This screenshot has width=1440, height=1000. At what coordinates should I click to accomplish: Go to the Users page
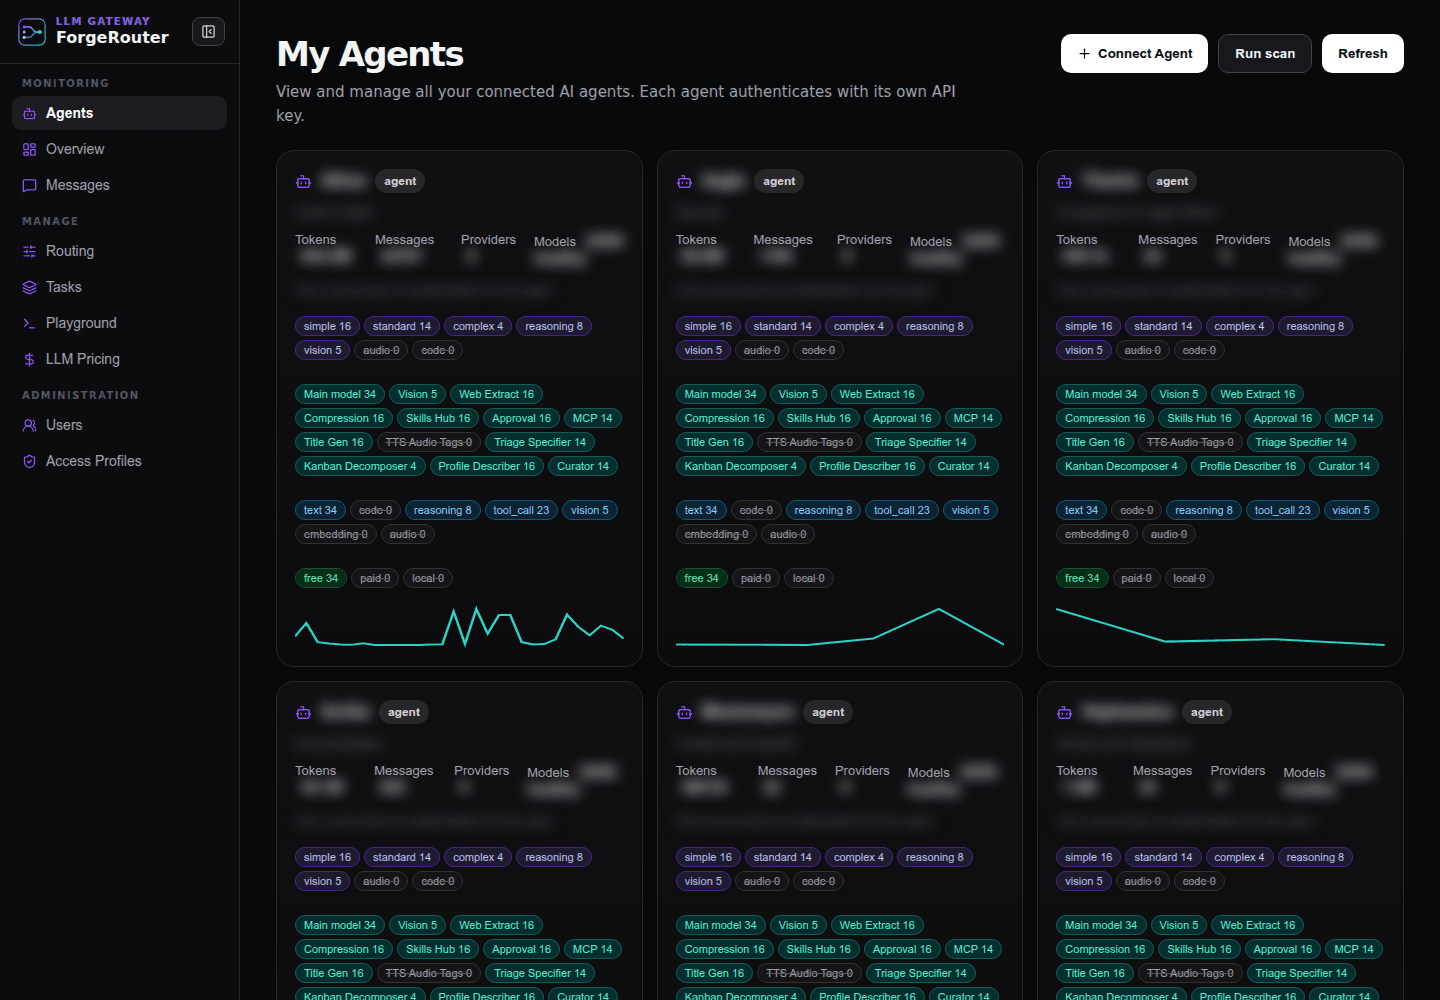pyautogui.click(x=119, y=425)
